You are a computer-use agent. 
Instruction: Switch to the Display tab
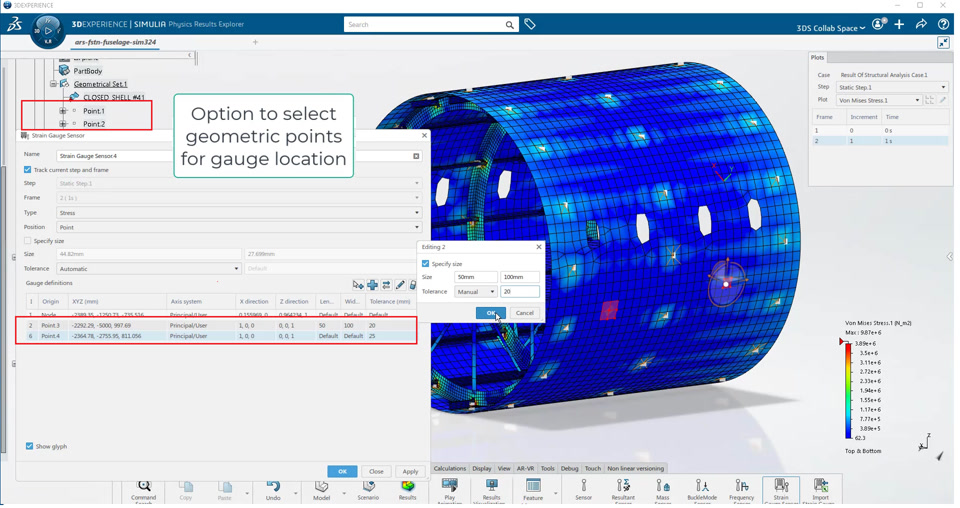481,469
